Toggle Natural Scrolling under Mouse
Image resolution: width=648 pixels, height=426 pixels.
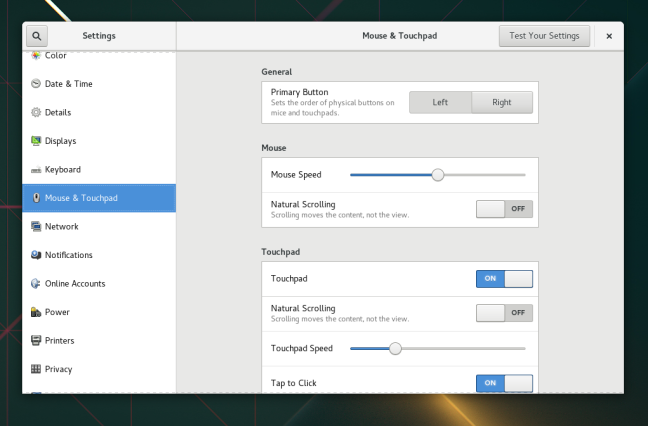tap(504, 209)
